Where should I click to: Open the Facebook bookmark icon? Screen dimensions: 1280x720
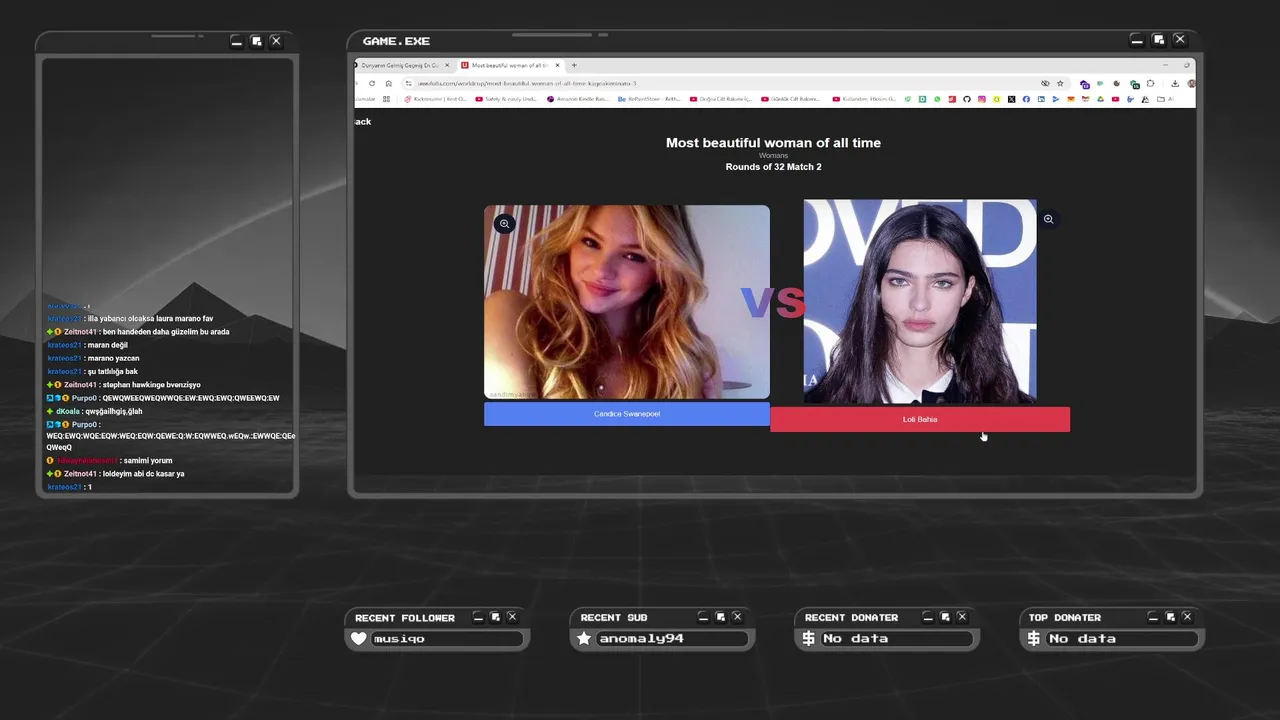(1026, 99)
